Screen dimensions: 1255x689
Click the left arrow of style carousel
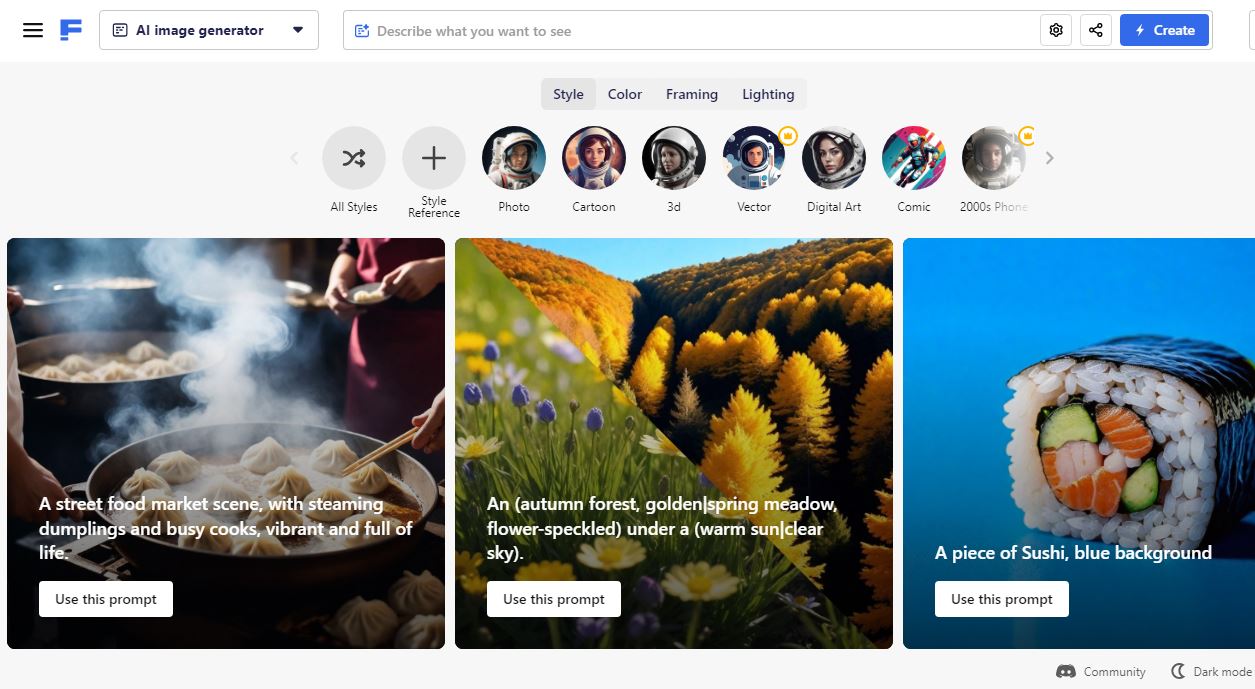(x=294, y=157)
